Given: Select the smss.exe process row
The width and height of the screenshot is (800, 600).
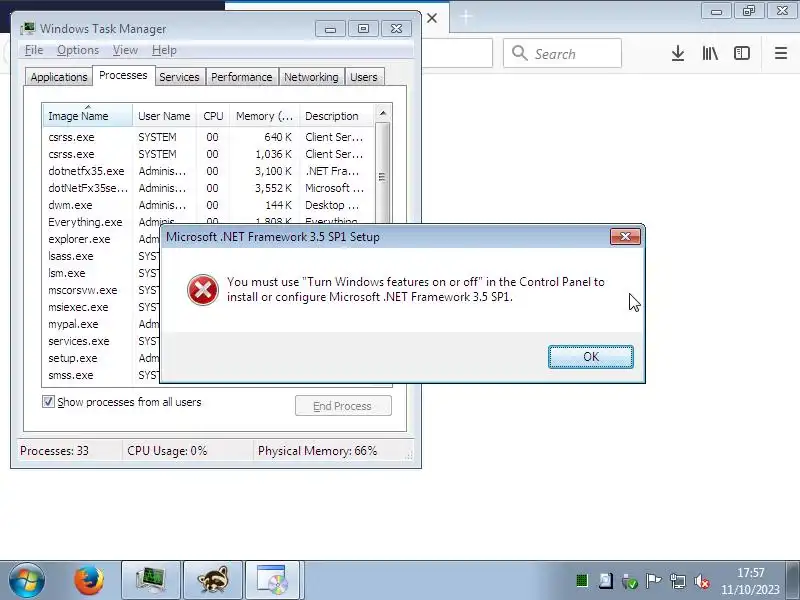Looking at the screenshot, I should (x=102, y=375).
